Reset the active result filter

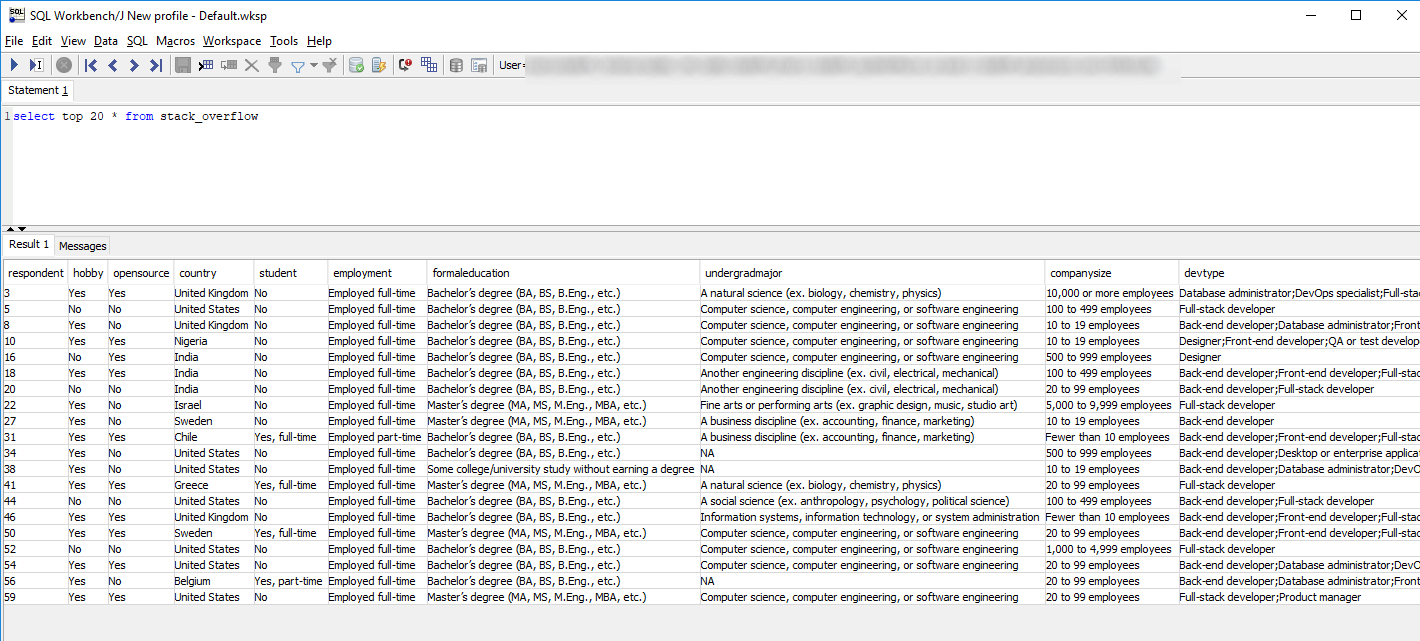(x=329, y=65)
